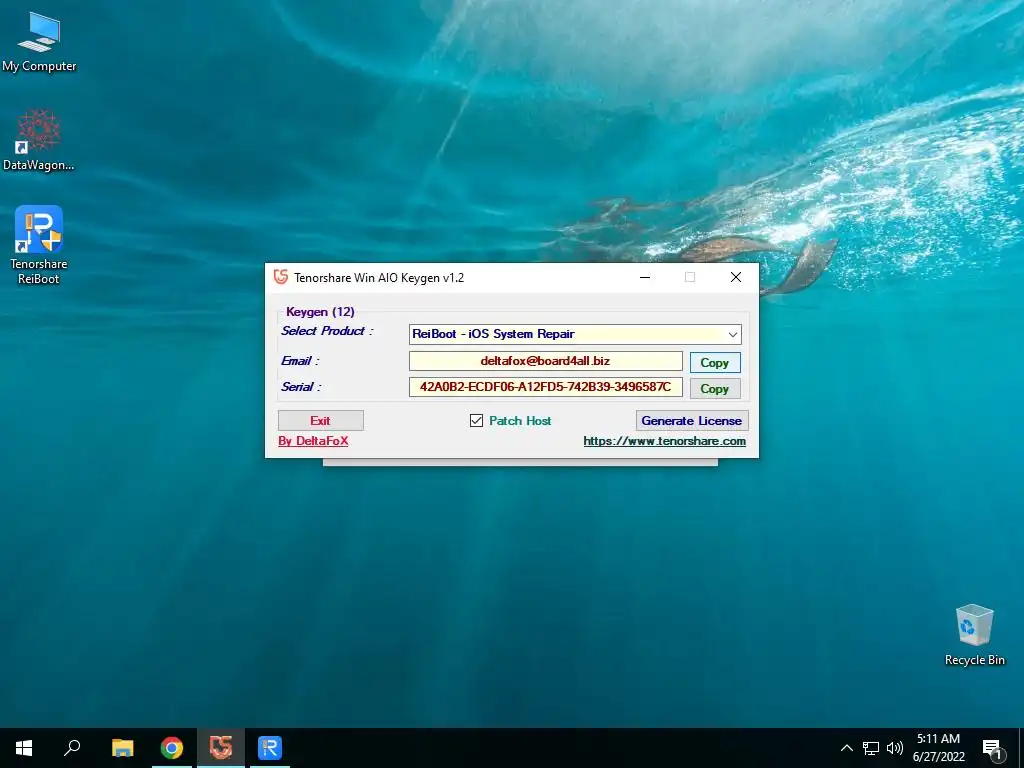Screen dimensions: 1024x768
Task: Open taskbar search magnifier
Action: (x=72, y=748)
